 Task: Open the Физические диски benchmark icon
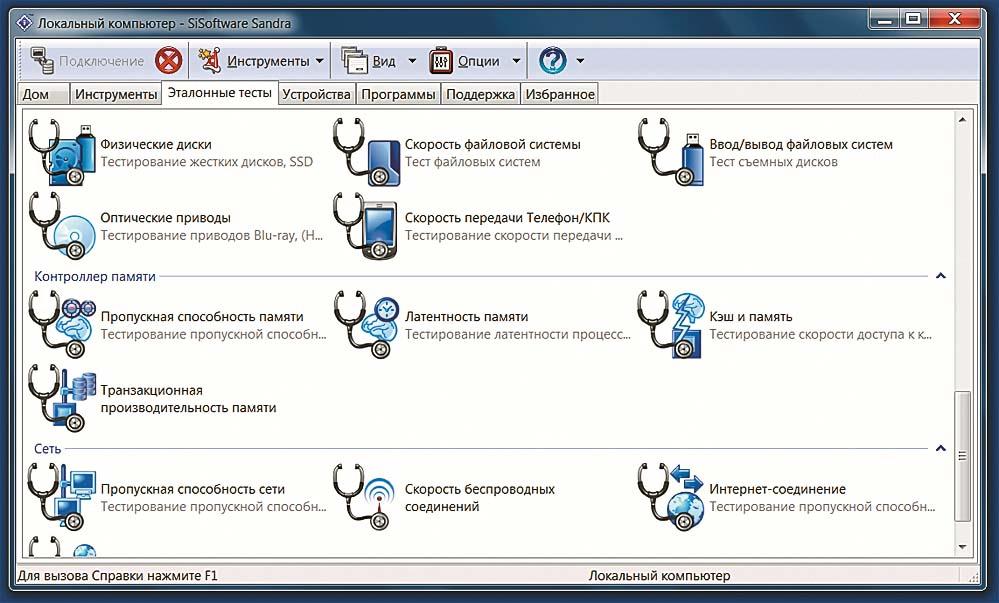(x=62, y=152)
